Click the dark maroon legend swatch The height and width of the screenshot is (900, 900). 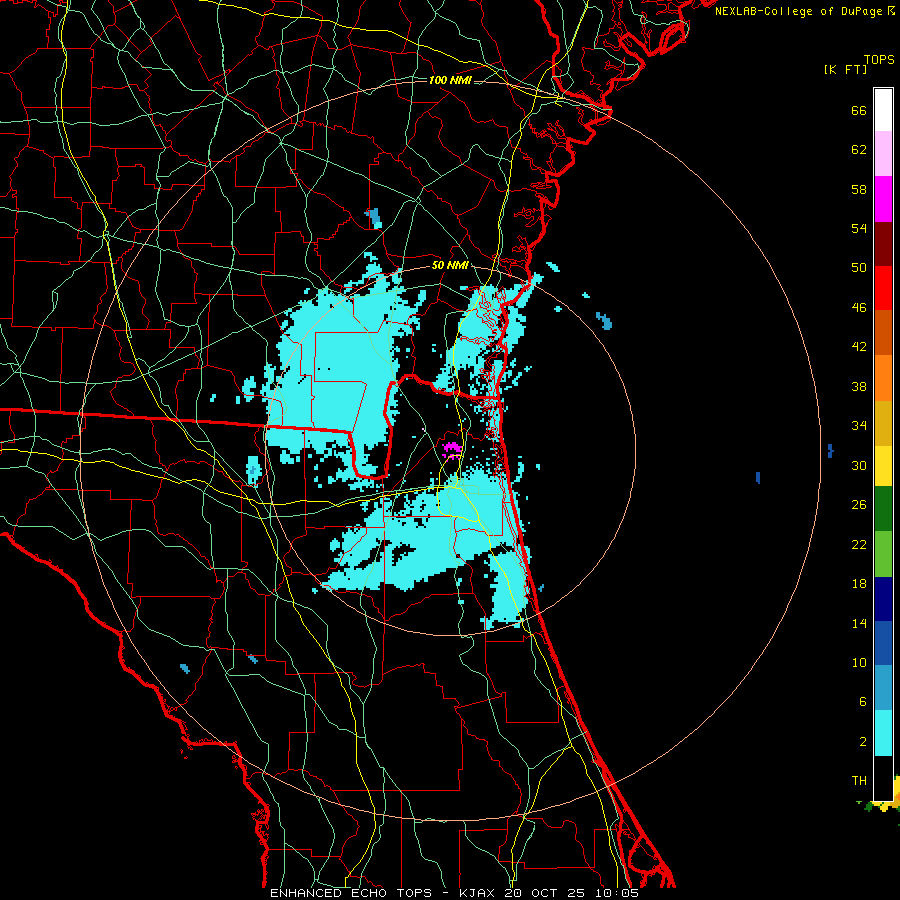[883, 243]
